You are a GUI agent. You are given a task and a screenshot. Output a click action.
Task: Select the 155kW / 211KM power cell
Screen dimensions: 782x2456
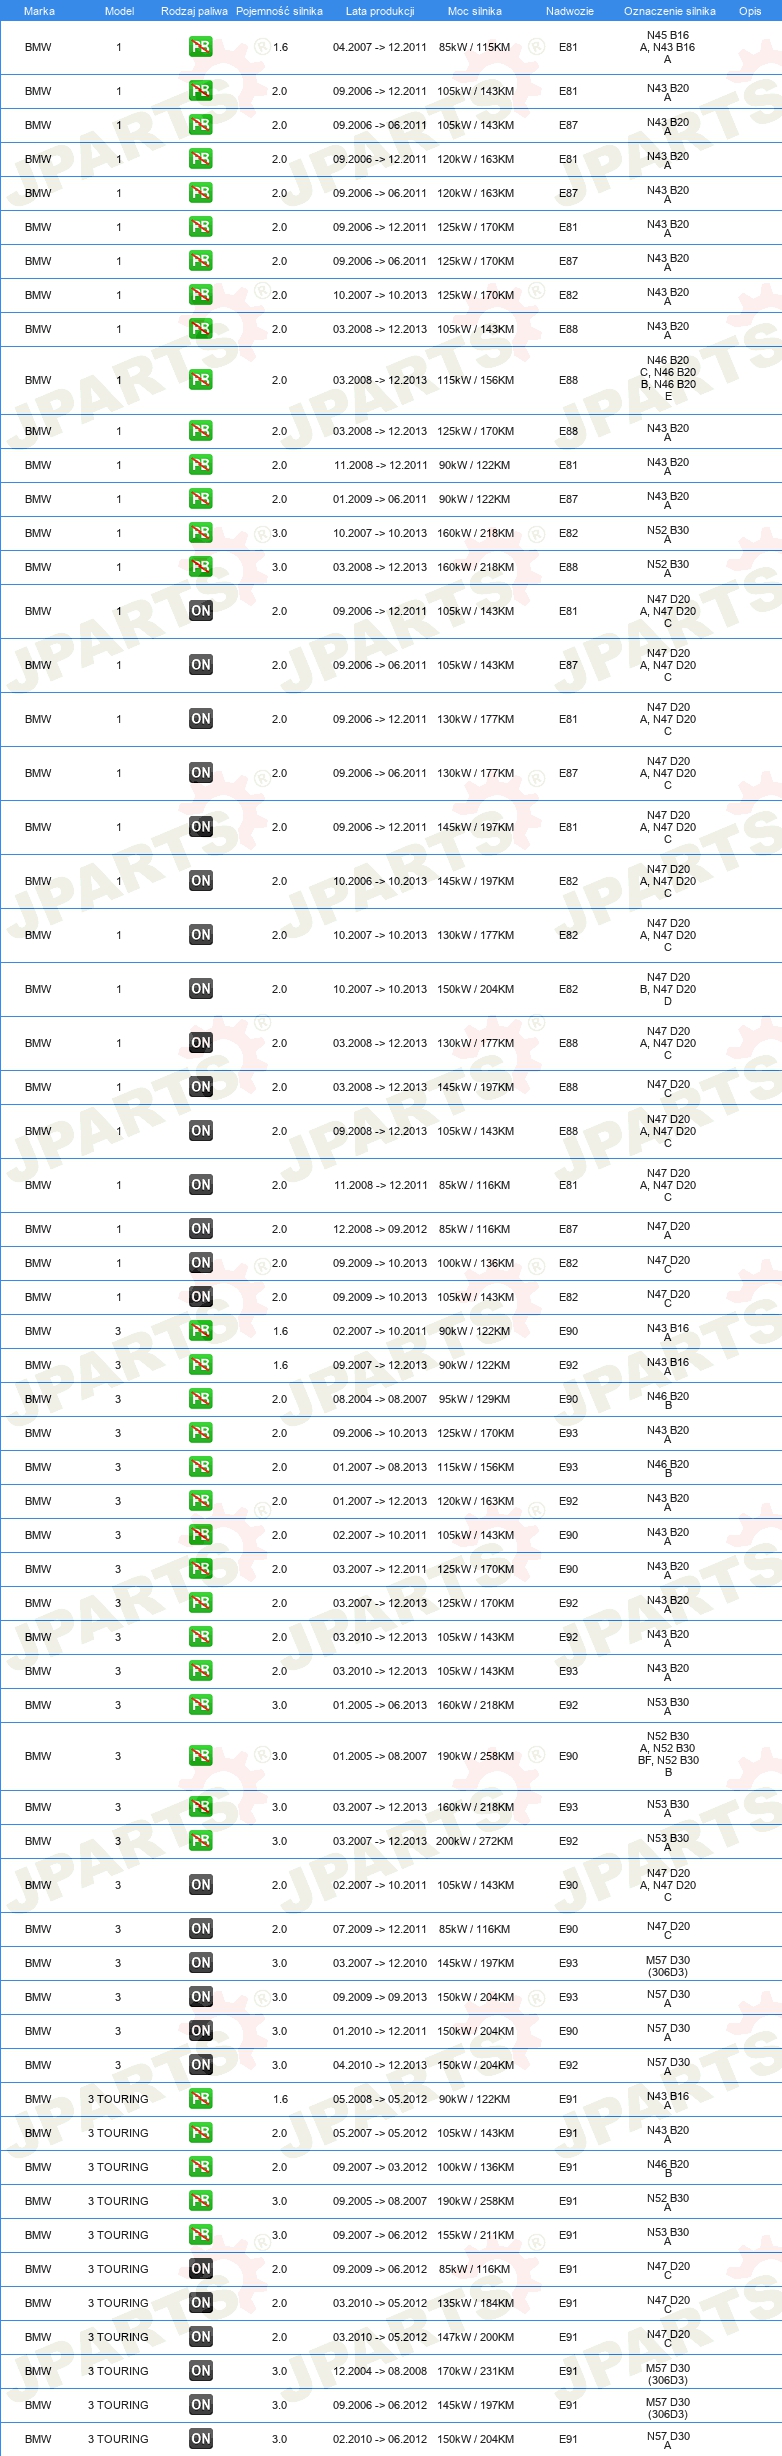point(475,2235)
